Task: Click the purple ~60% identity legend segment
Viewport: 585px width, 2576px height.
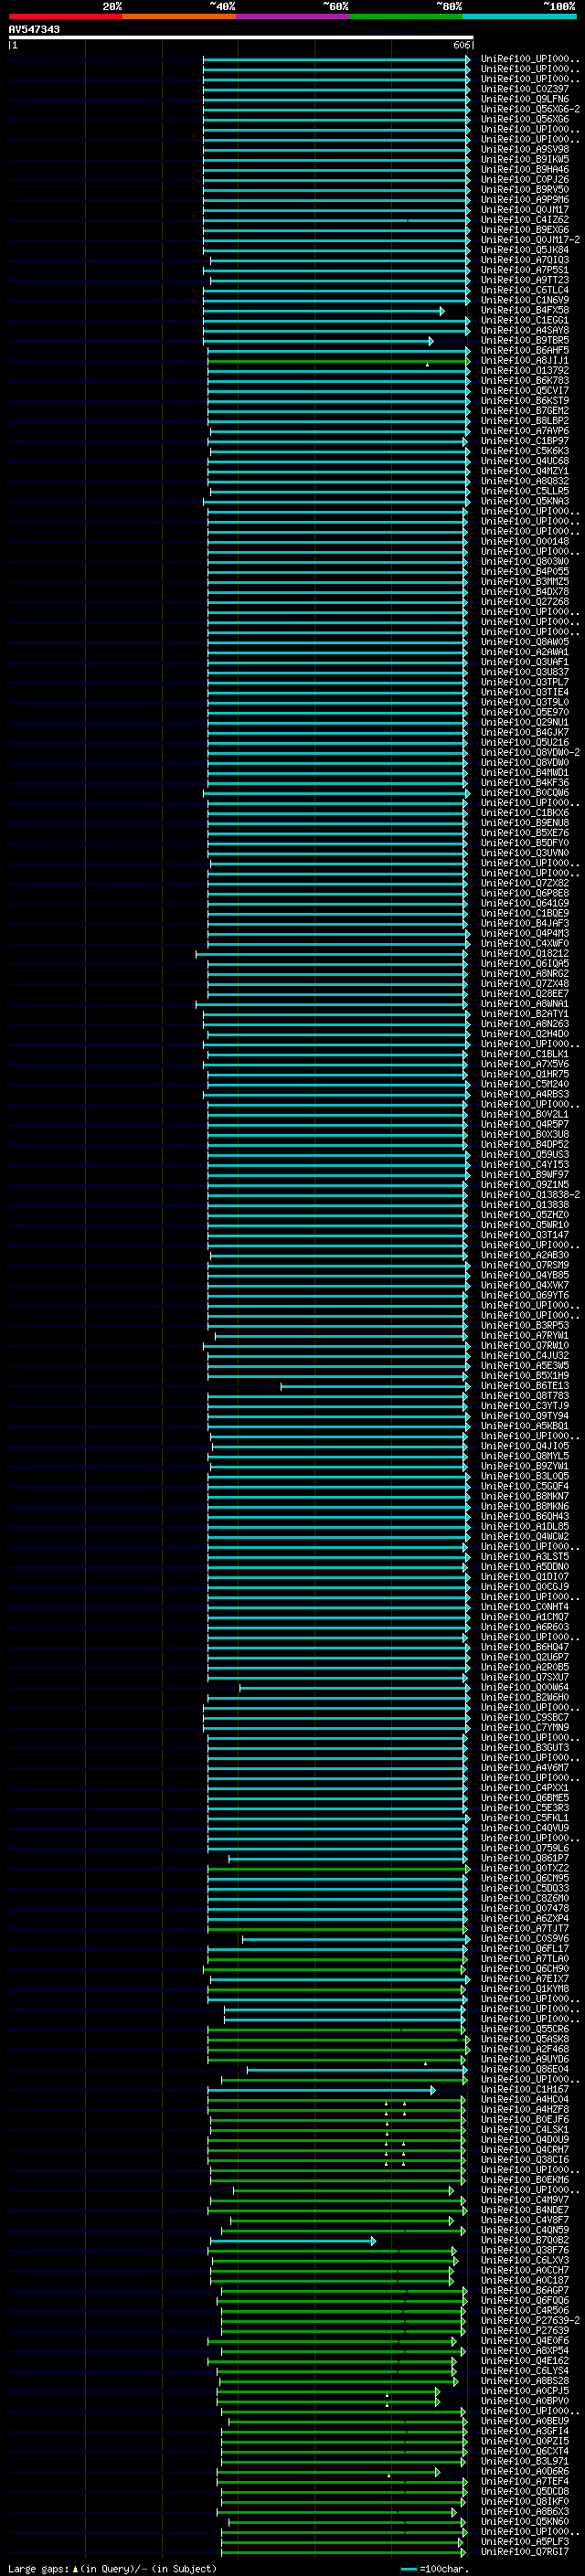Action: pyautogui.click(x=292, y=16)
